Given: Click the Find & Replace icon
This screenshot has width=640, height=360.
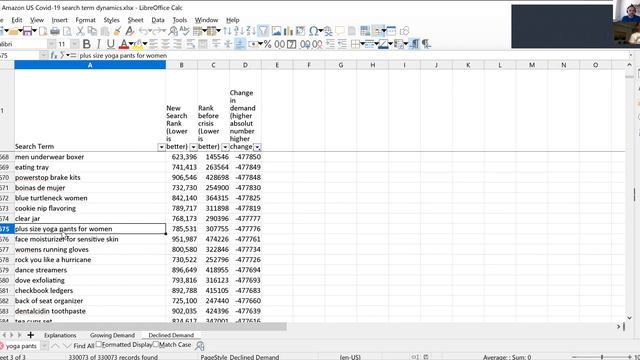Looking at the screenshot, I should (x=173, y=31).
